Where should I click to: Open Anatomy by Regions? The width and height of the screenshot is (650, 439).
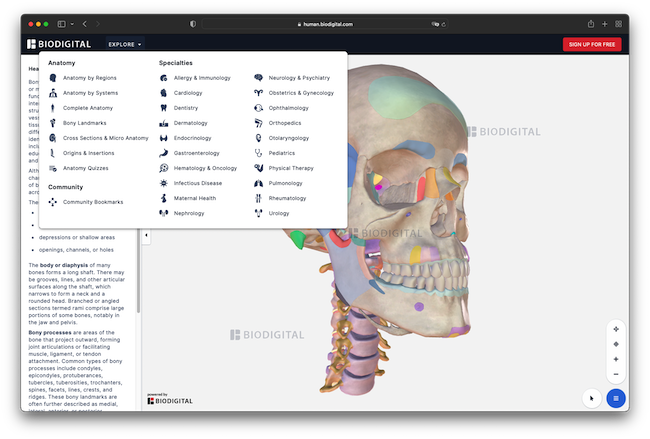90,78
